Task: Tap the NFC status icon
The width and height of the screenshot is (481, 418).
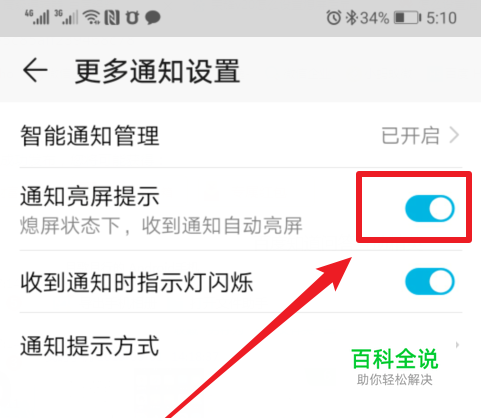Action: tap(112, 17)
